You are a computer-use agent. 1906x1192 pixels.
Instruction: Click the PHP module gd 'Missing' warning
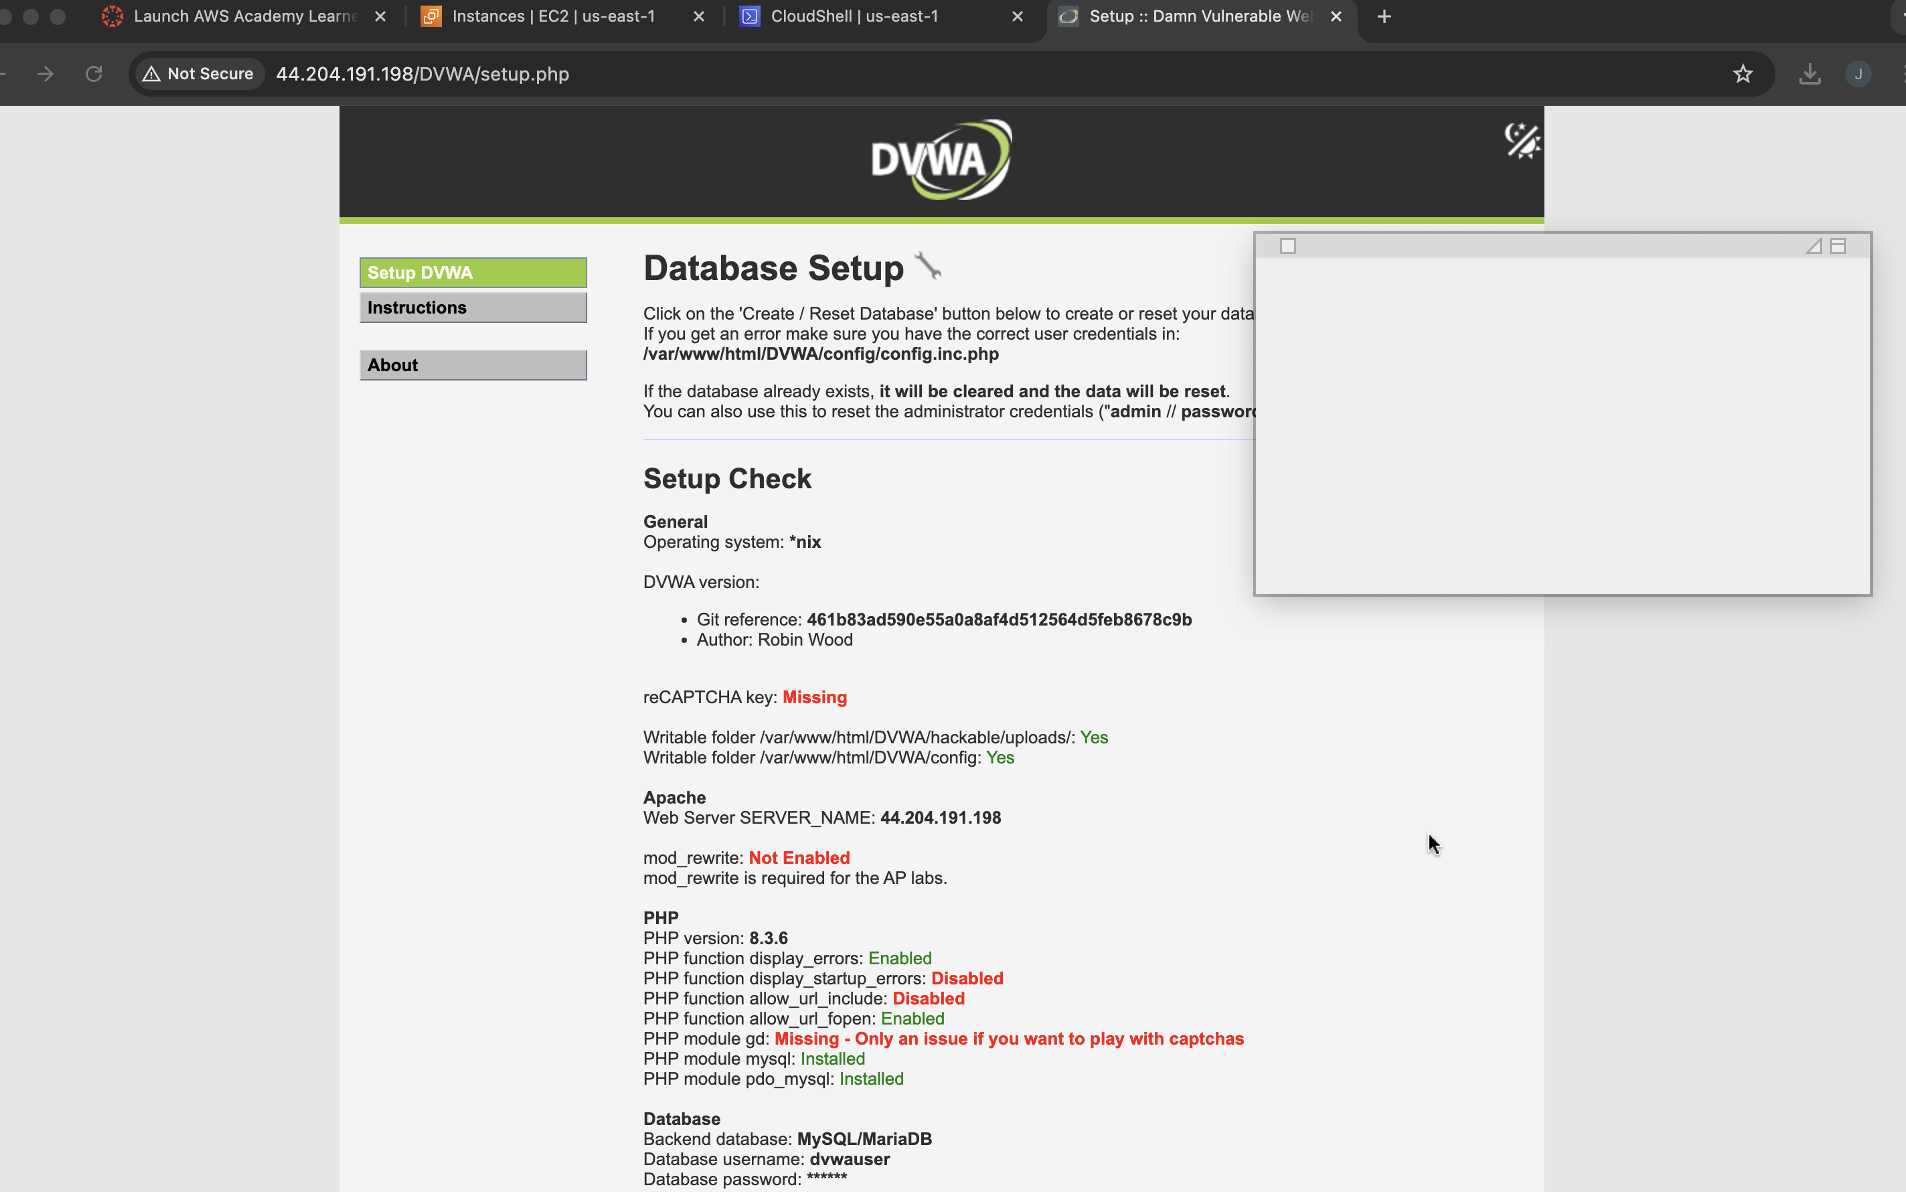1009,1039
